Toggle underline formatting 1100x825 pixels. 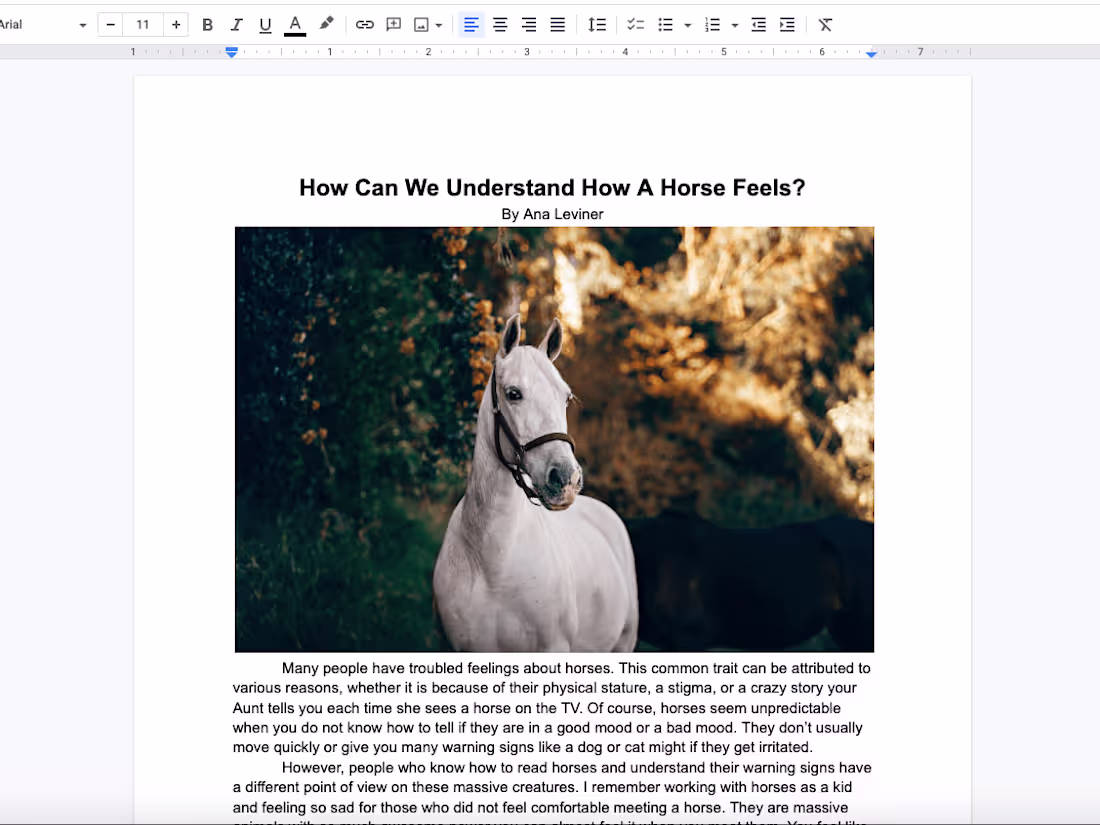click(x=264, y=24)
